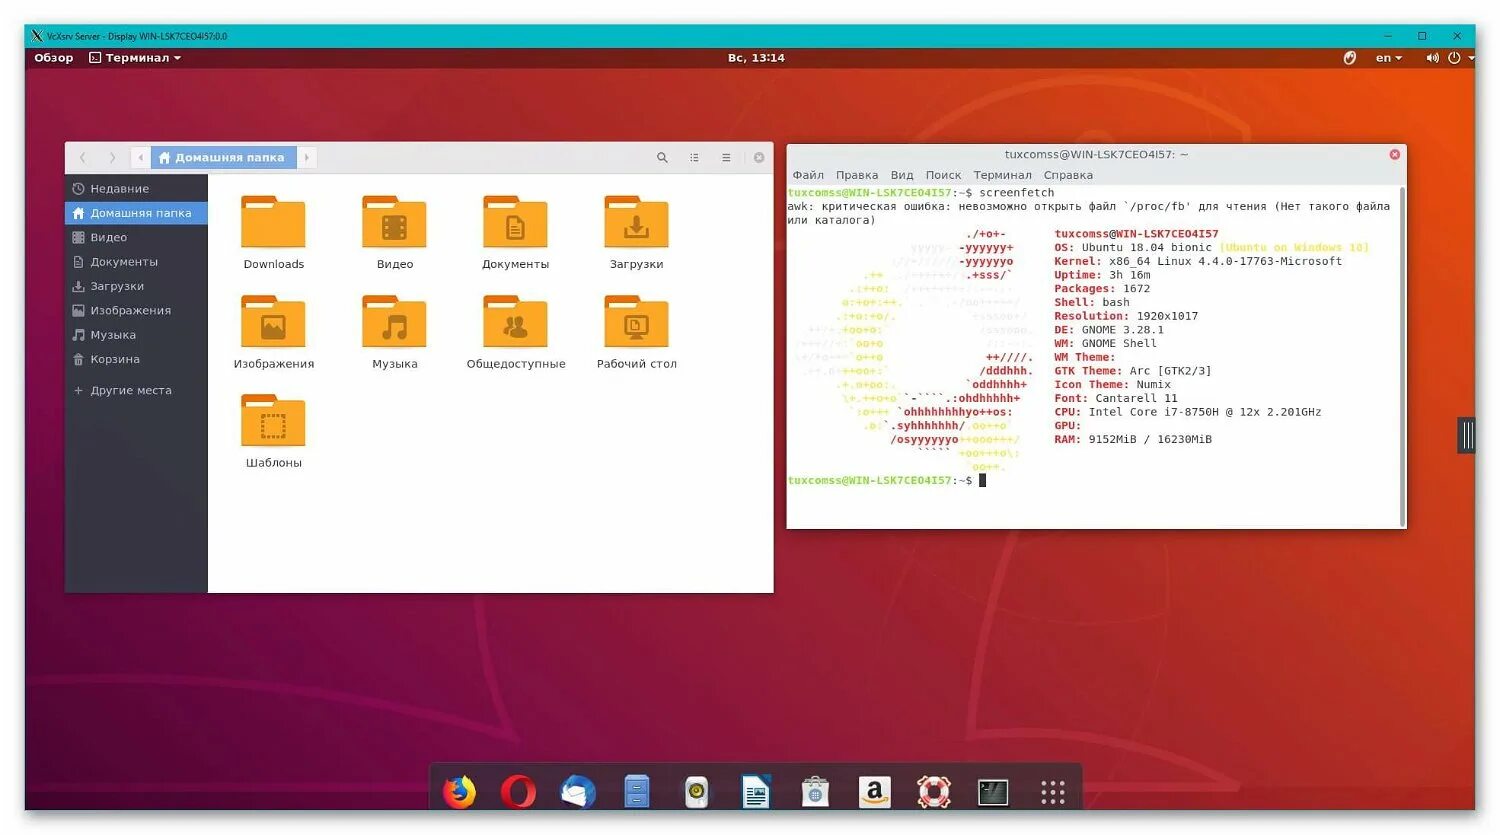This screenshot has width=1500, height=835.
Task: Click the Обзор activities button
Action: click(x=54, y=58)
